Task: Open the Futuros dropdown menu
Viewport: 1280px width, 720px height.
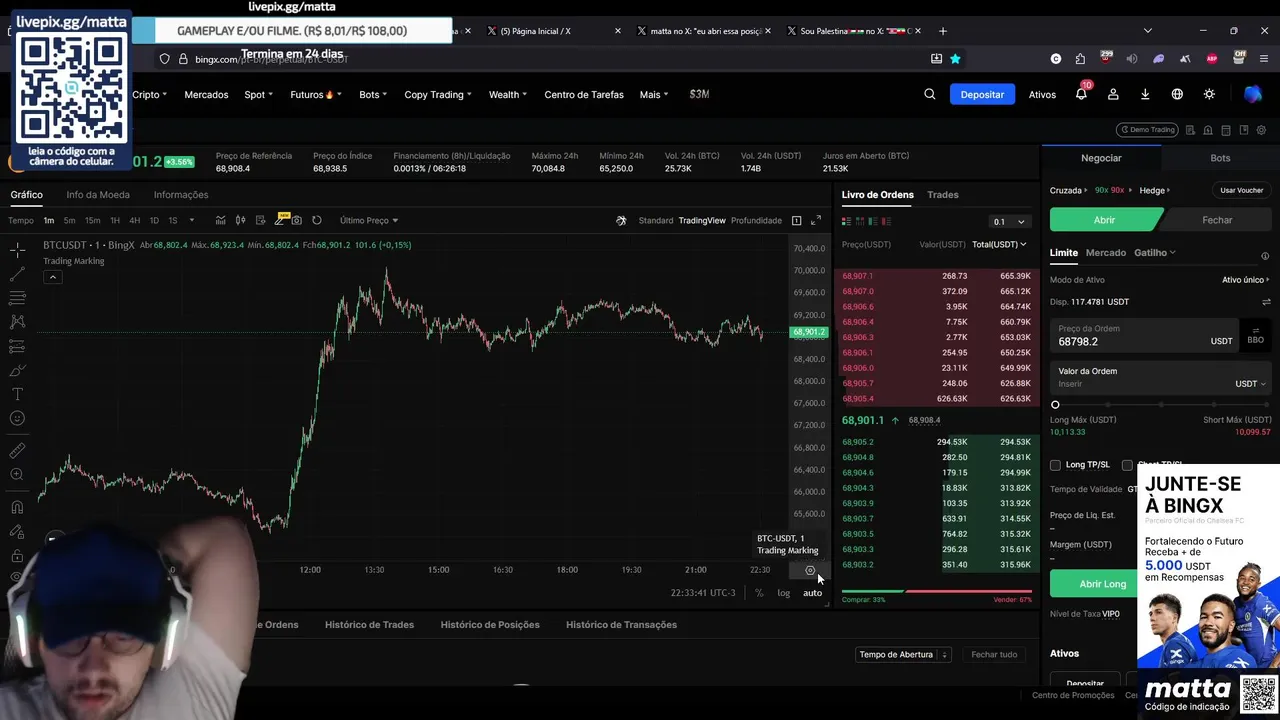Action: (x=316, y=94)
